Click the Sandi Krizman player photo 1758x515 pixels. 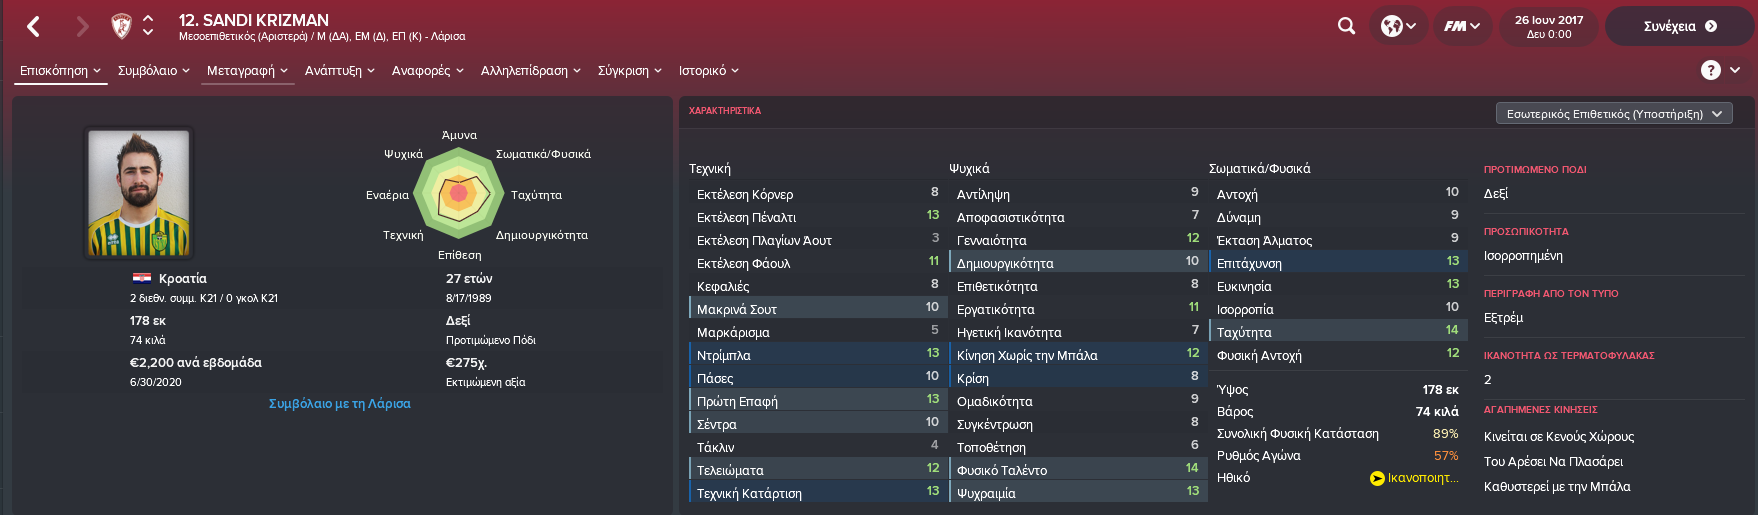coord(139,193)
